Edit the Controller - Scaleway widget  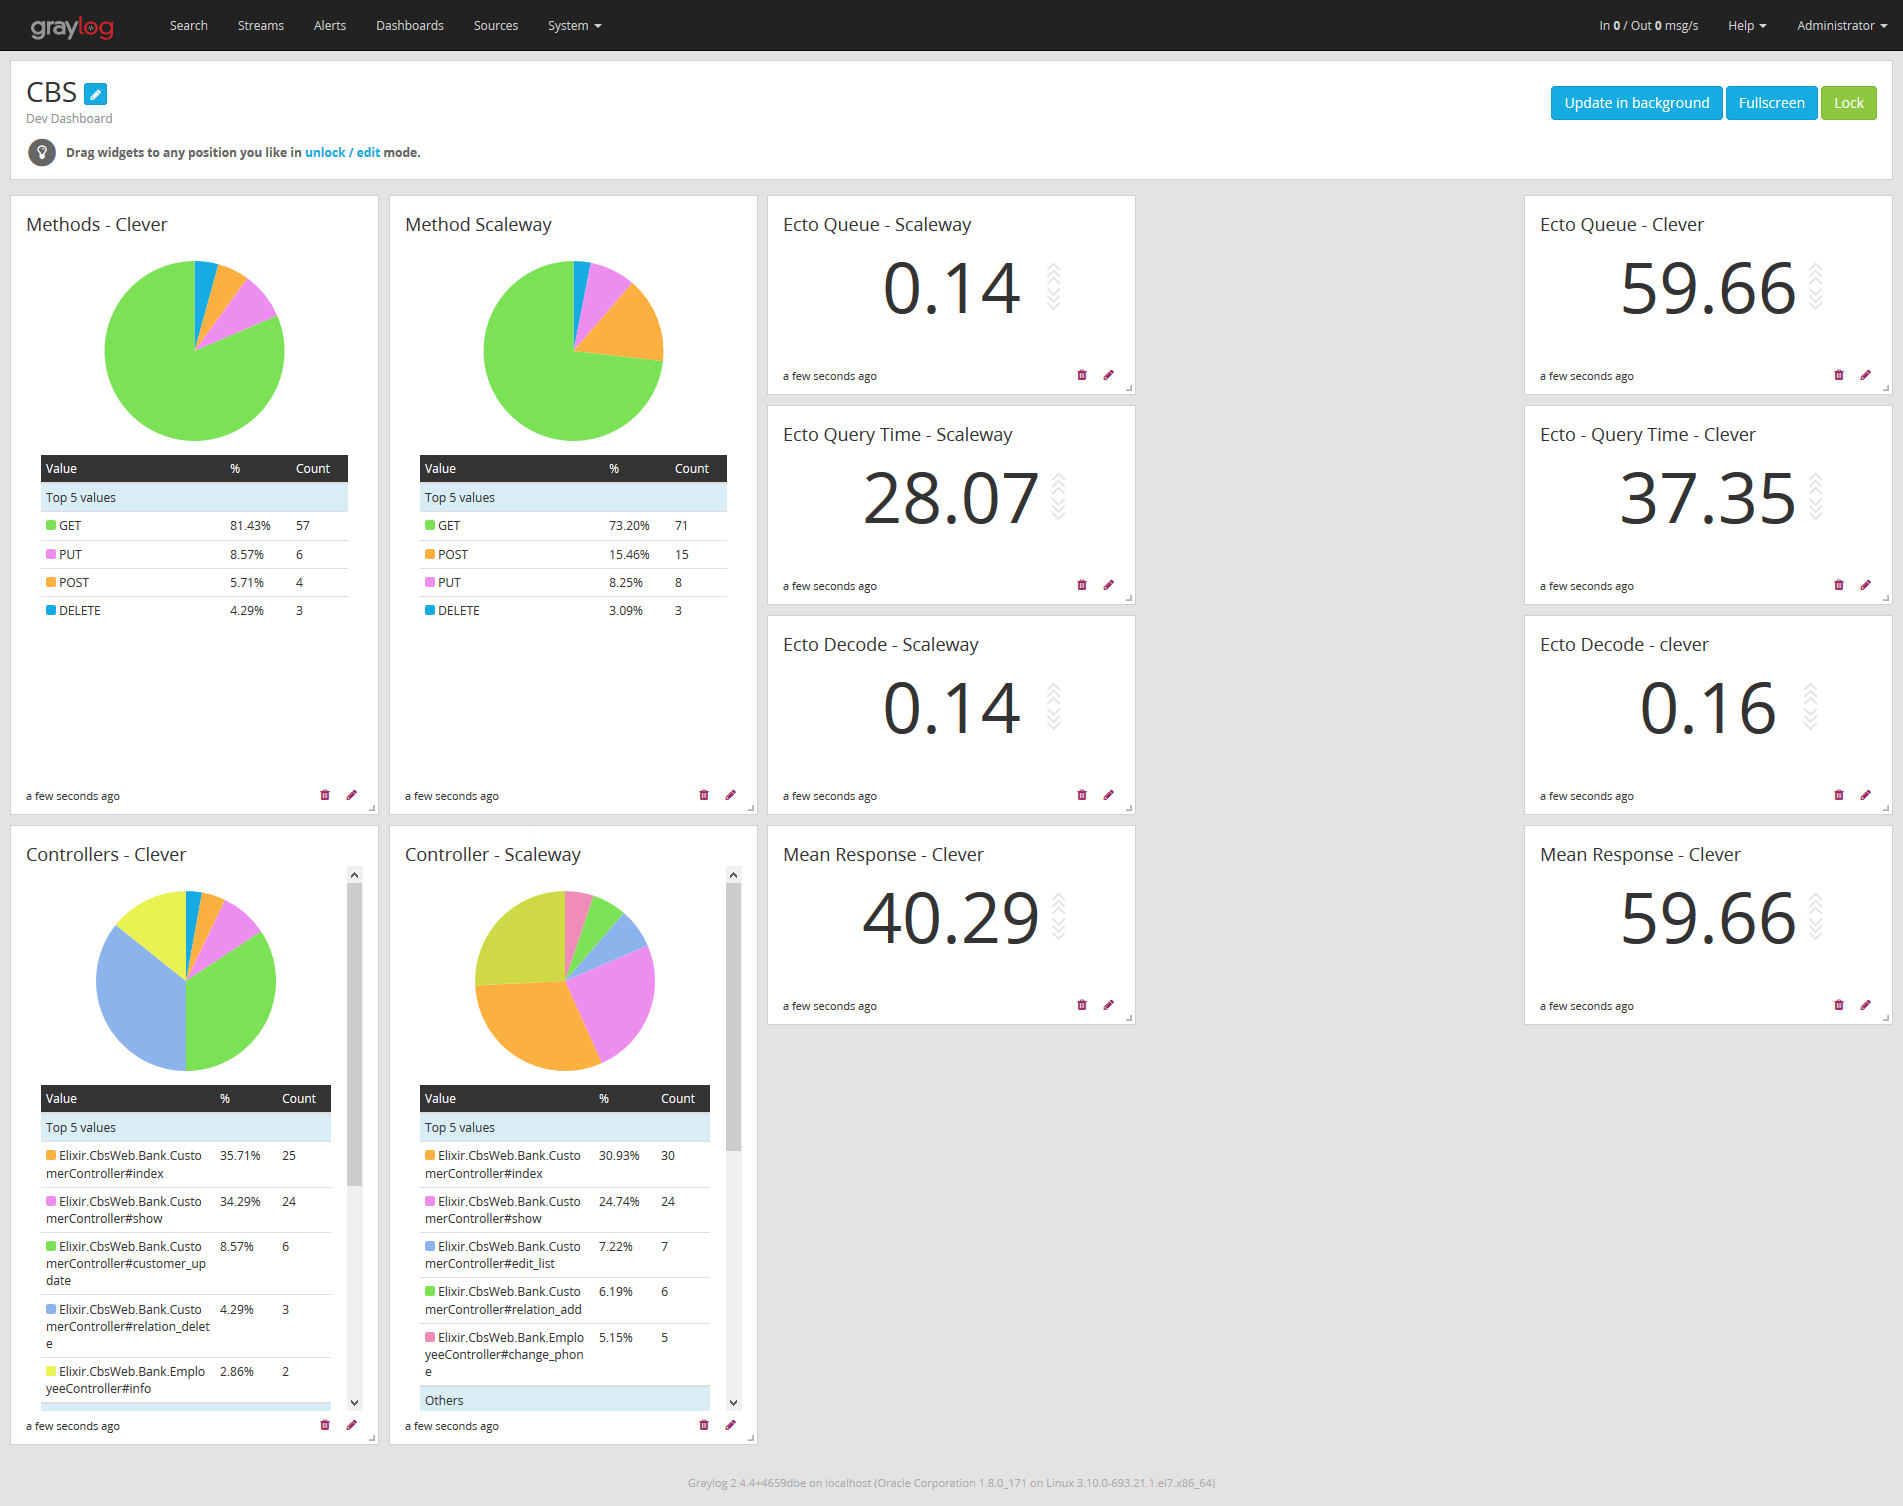[x=731, y=1425]
